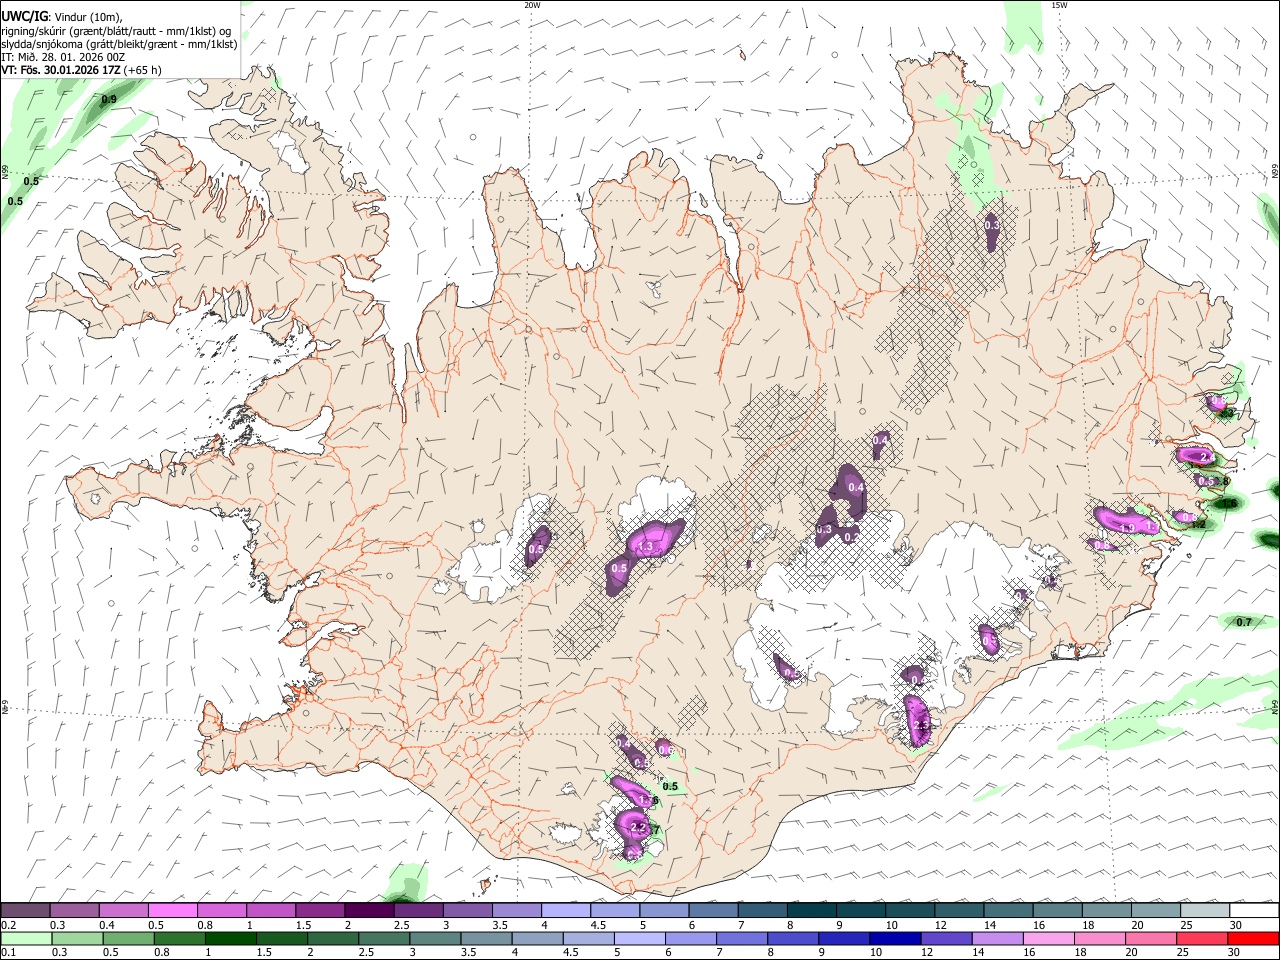The width and height of the screenshot is (1280, 960).
Task: Choose the lower legend swatch for 8–9 mm
Action: point(792,938)
